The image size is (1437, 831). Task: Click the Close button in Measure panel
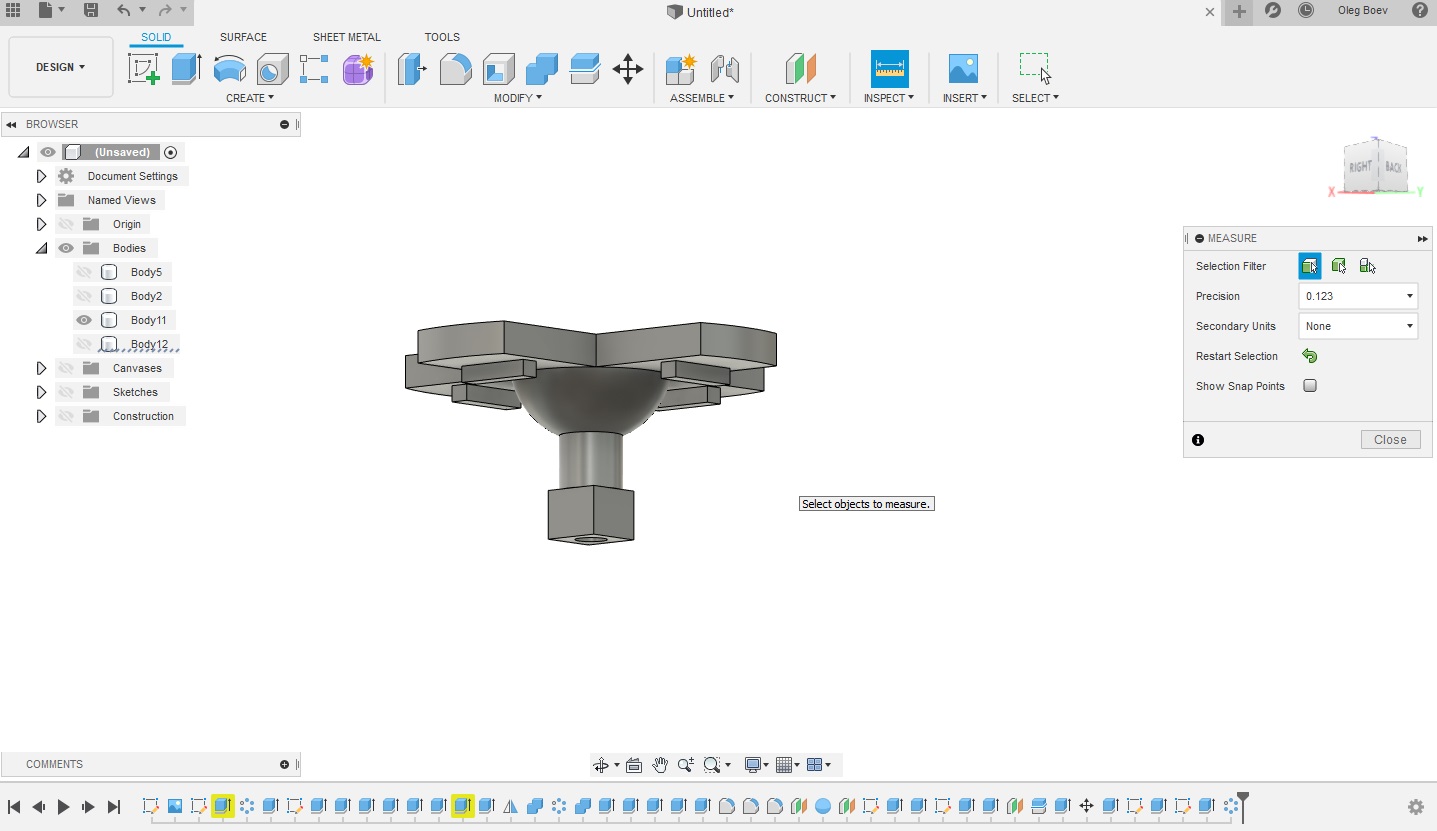(1390, 440)
